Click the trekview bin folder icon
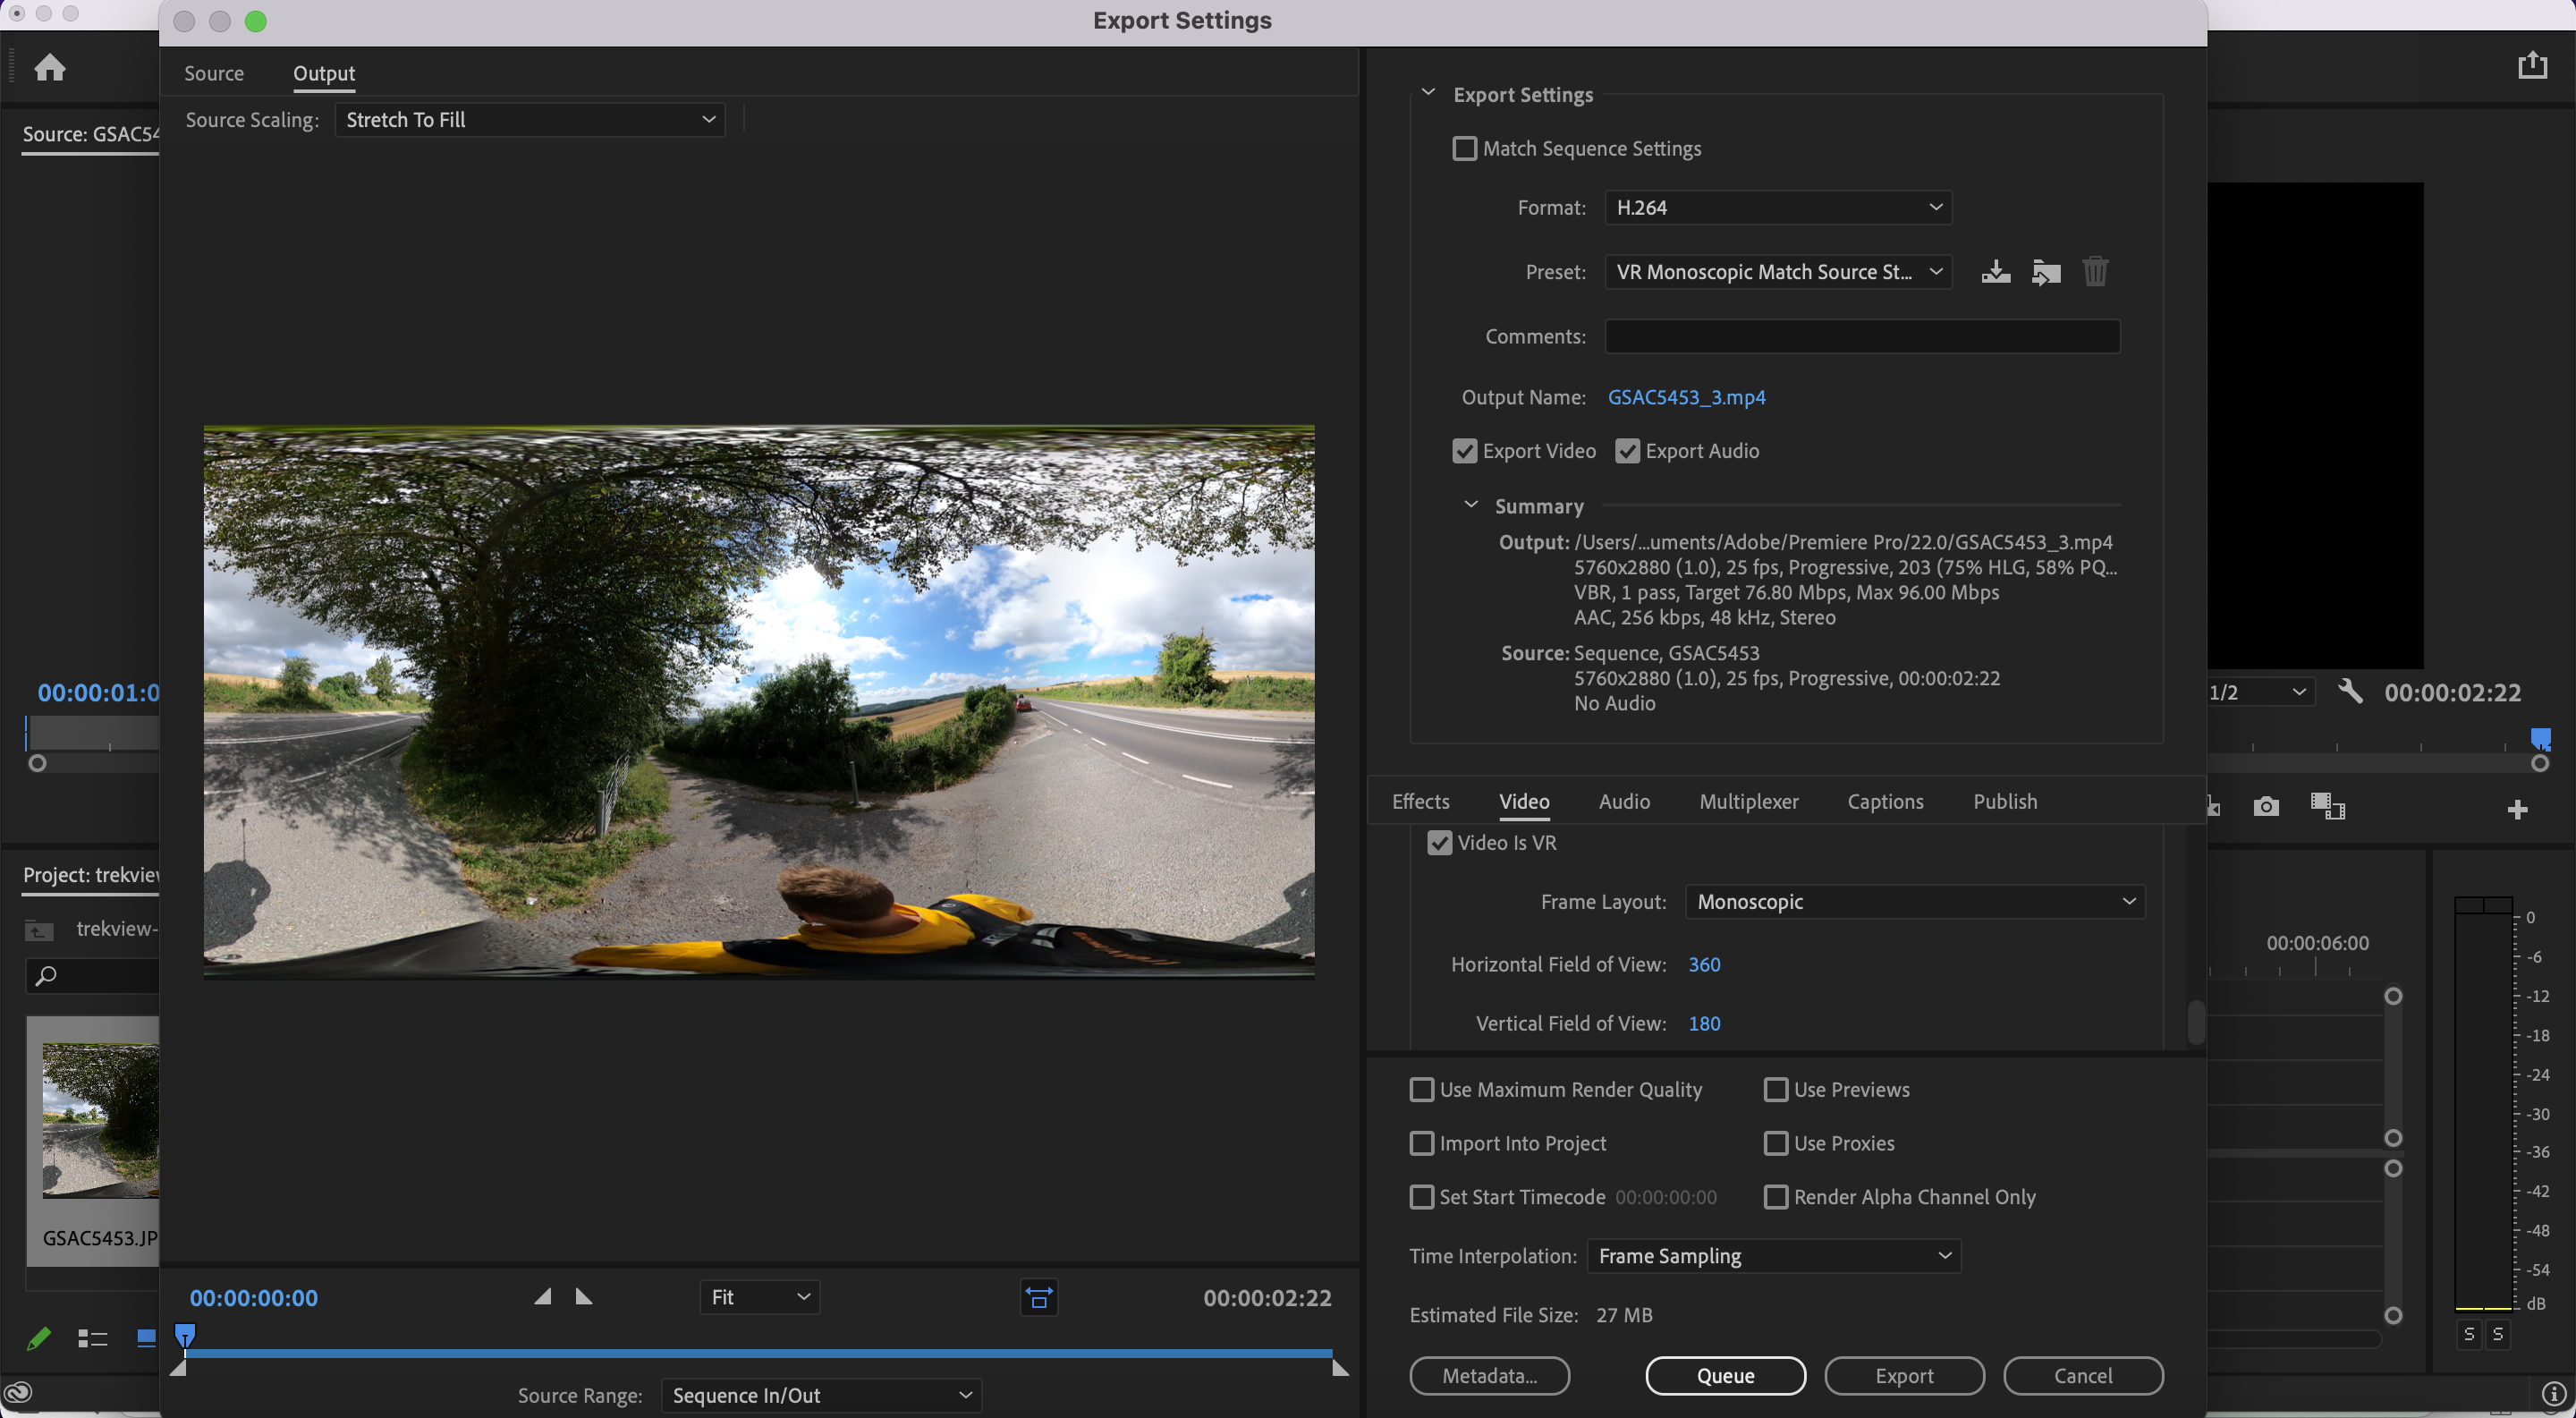2576x1418 pixels. point(39,930)
